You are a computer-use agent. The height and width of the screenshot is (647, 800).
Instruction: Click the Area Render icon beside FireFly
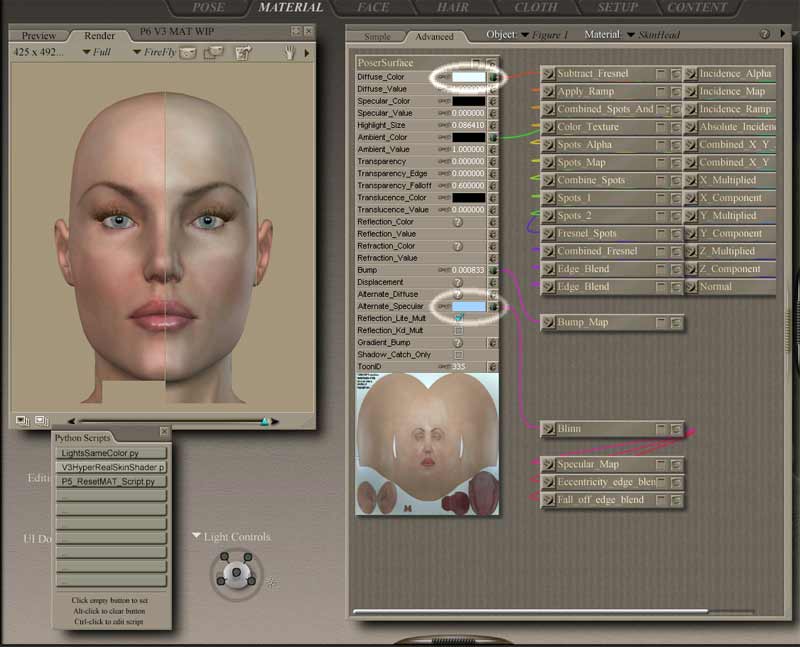pyautogui.click(x=214, y=52)
